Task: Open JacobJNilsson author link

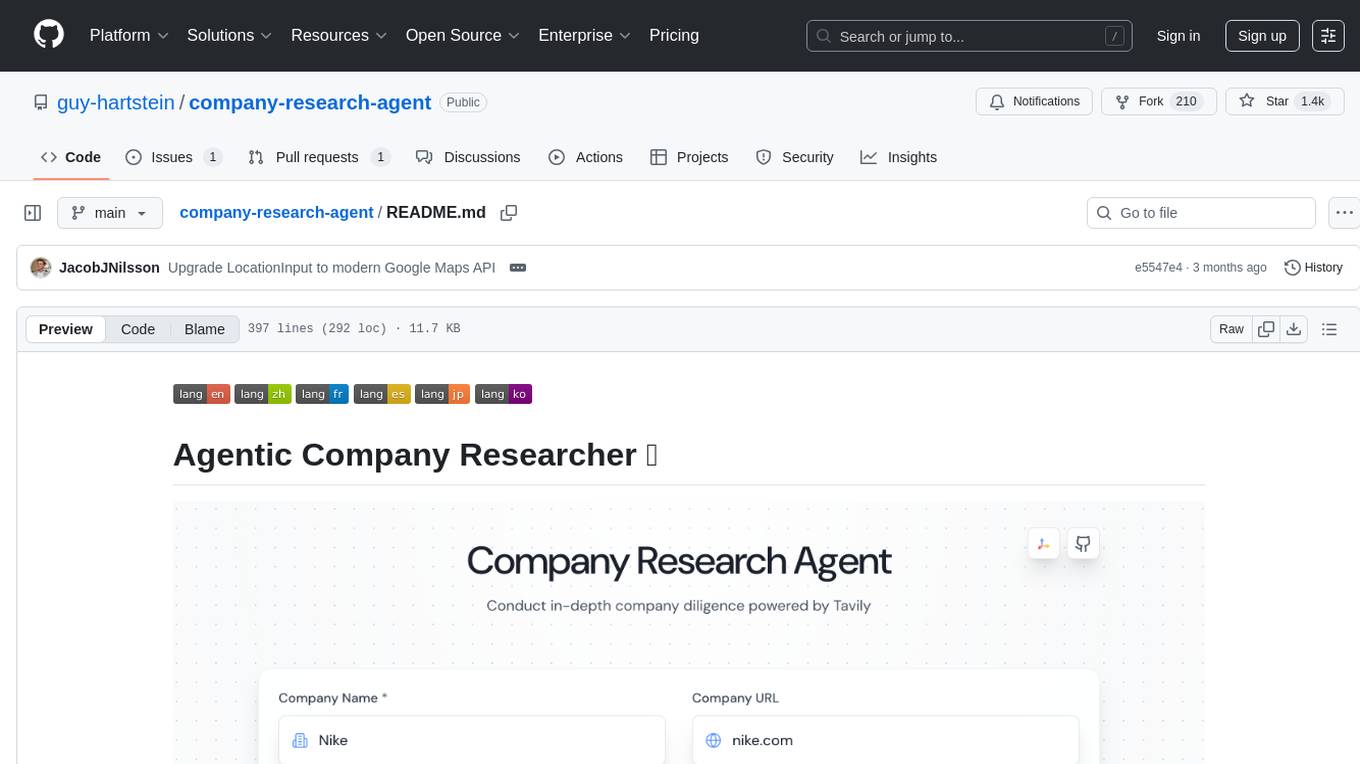Action: coord(109,268)
